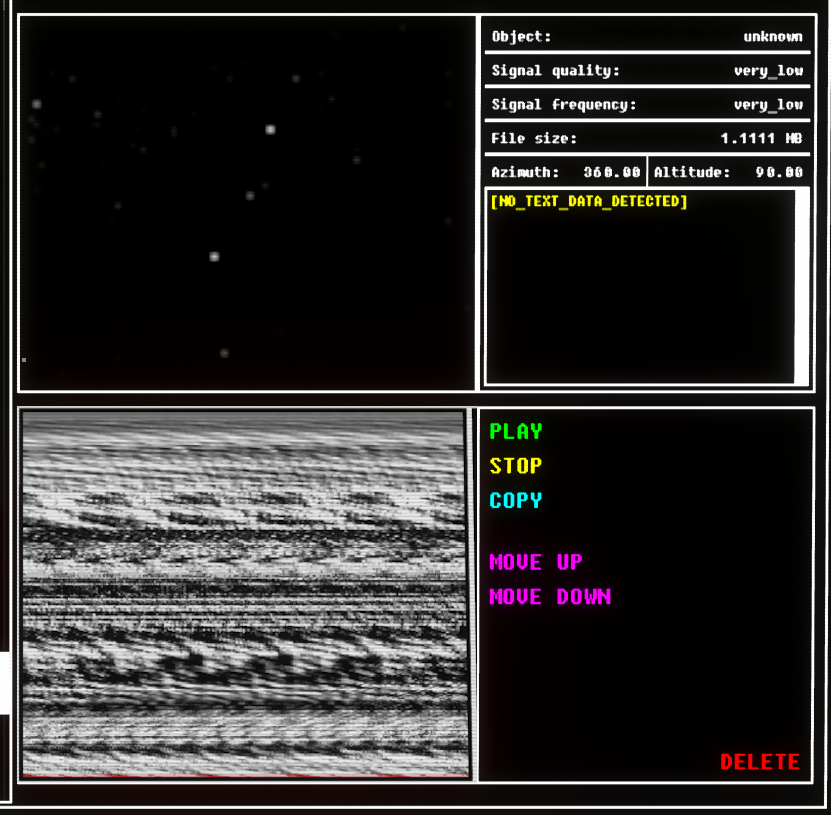The height and width of the screenshot is (815, 831).
Task: Click the white scrollbar of the text data box
Action: [801, 286]
